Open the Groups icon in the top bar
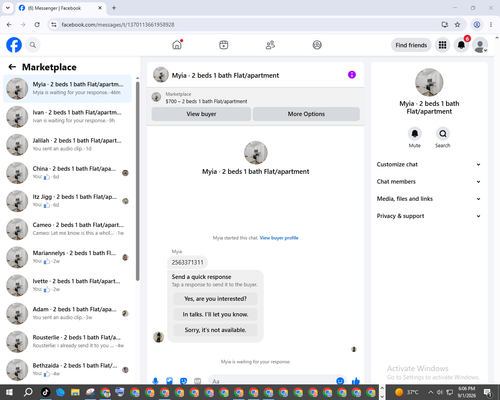Image resolution: width=500 pixels, height=400 pixels. pyautogui.click(x=317, y=45)
